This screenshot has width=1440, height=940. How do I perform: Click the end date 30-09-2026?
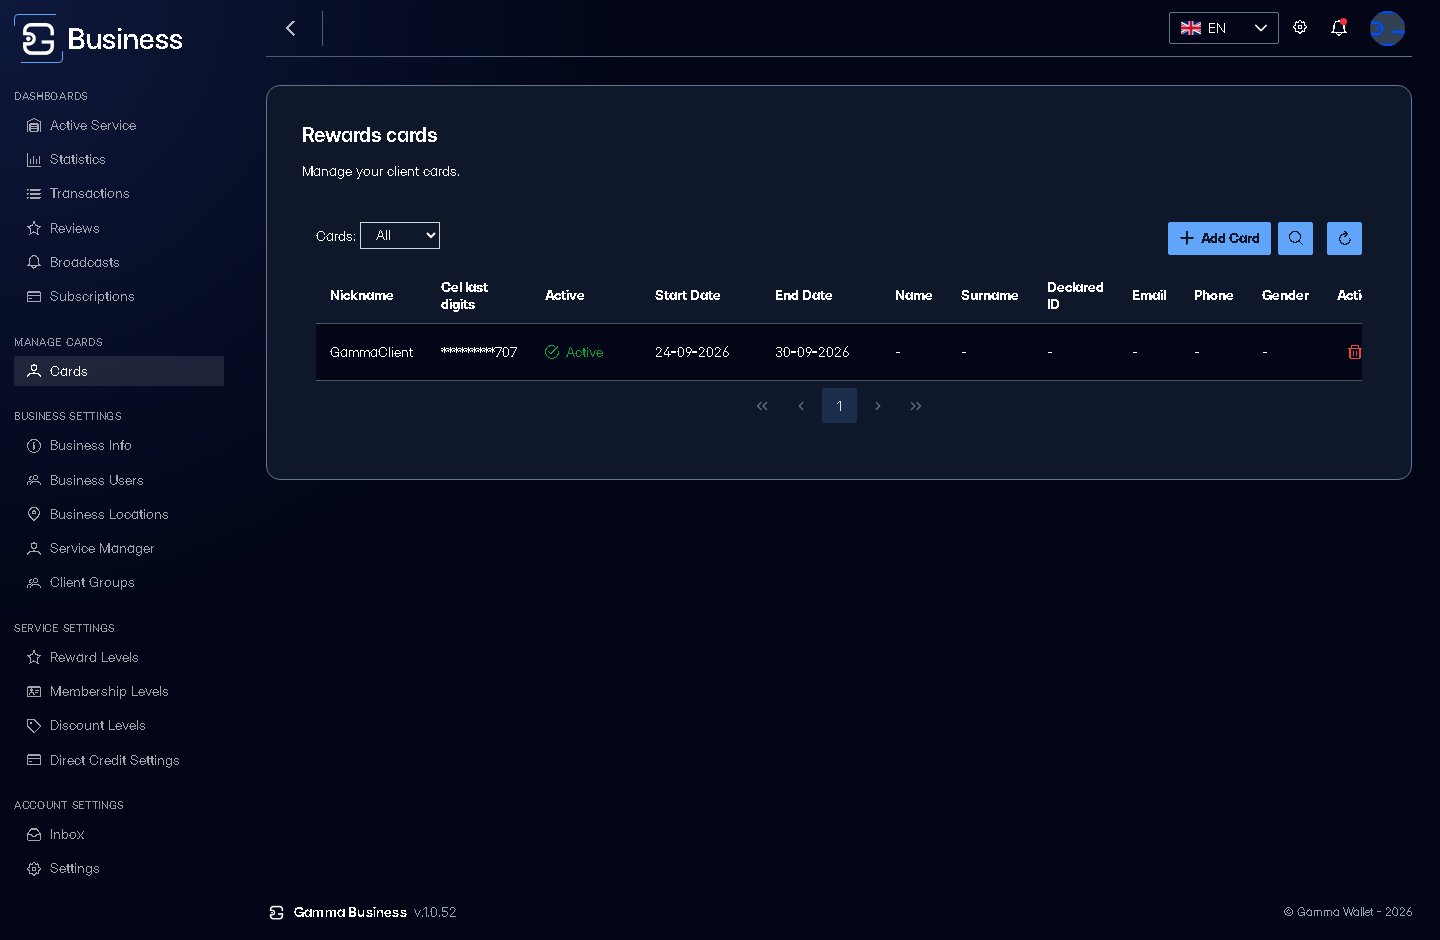tap(812, 352)
